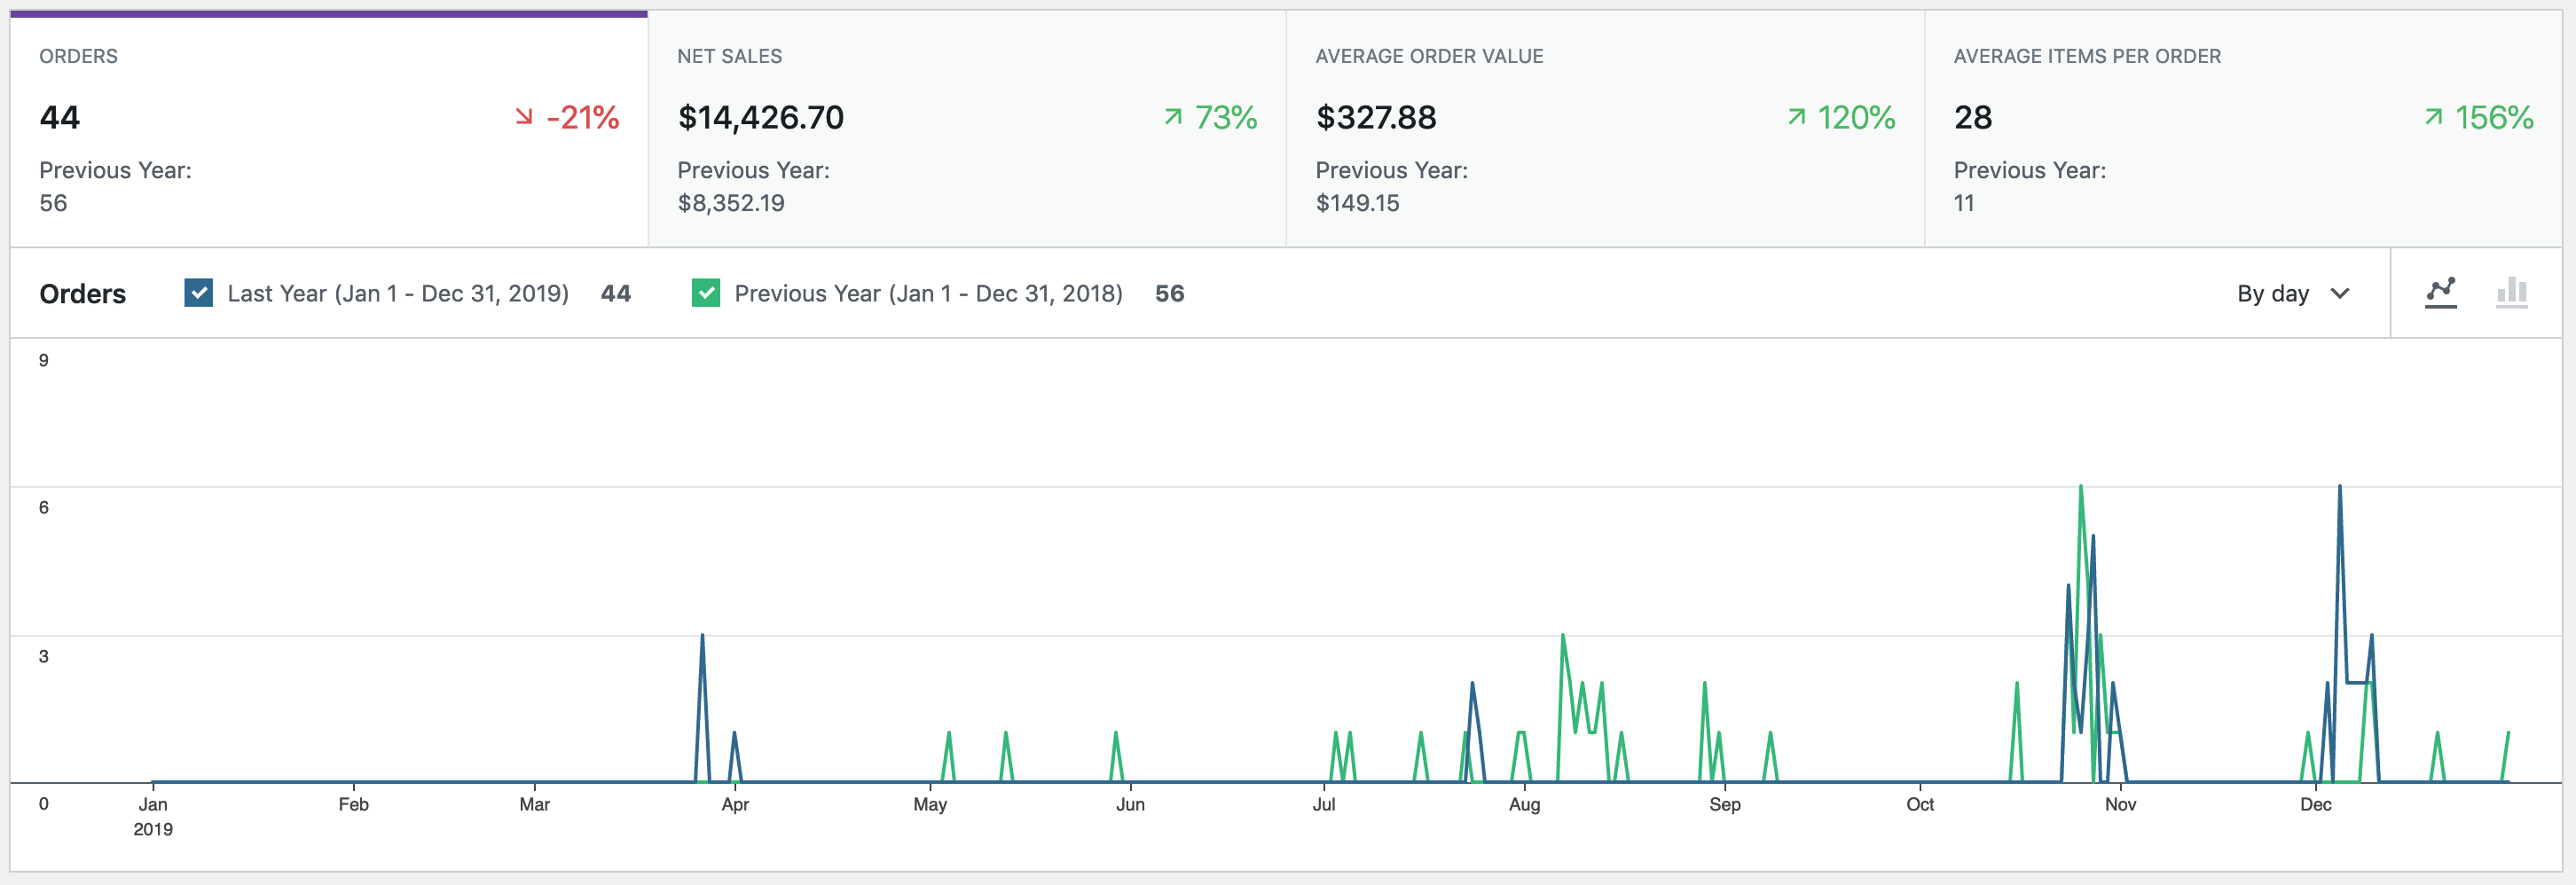Image resolution: width=2576 pixels, height=885 pixels.
Task: Disable the Previous Year 2018 series
Action: coord(706,293)
